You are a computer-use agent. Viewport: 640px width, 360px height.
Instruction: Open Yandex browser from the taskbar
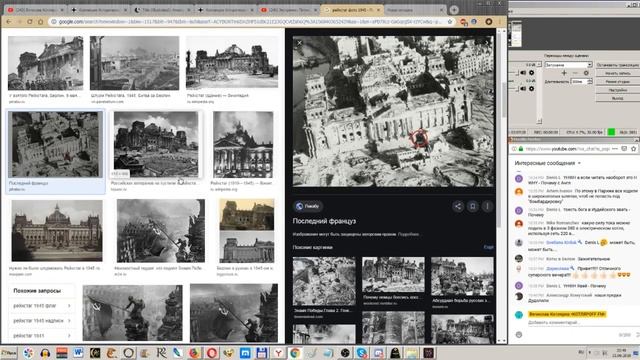click(278, 353)
